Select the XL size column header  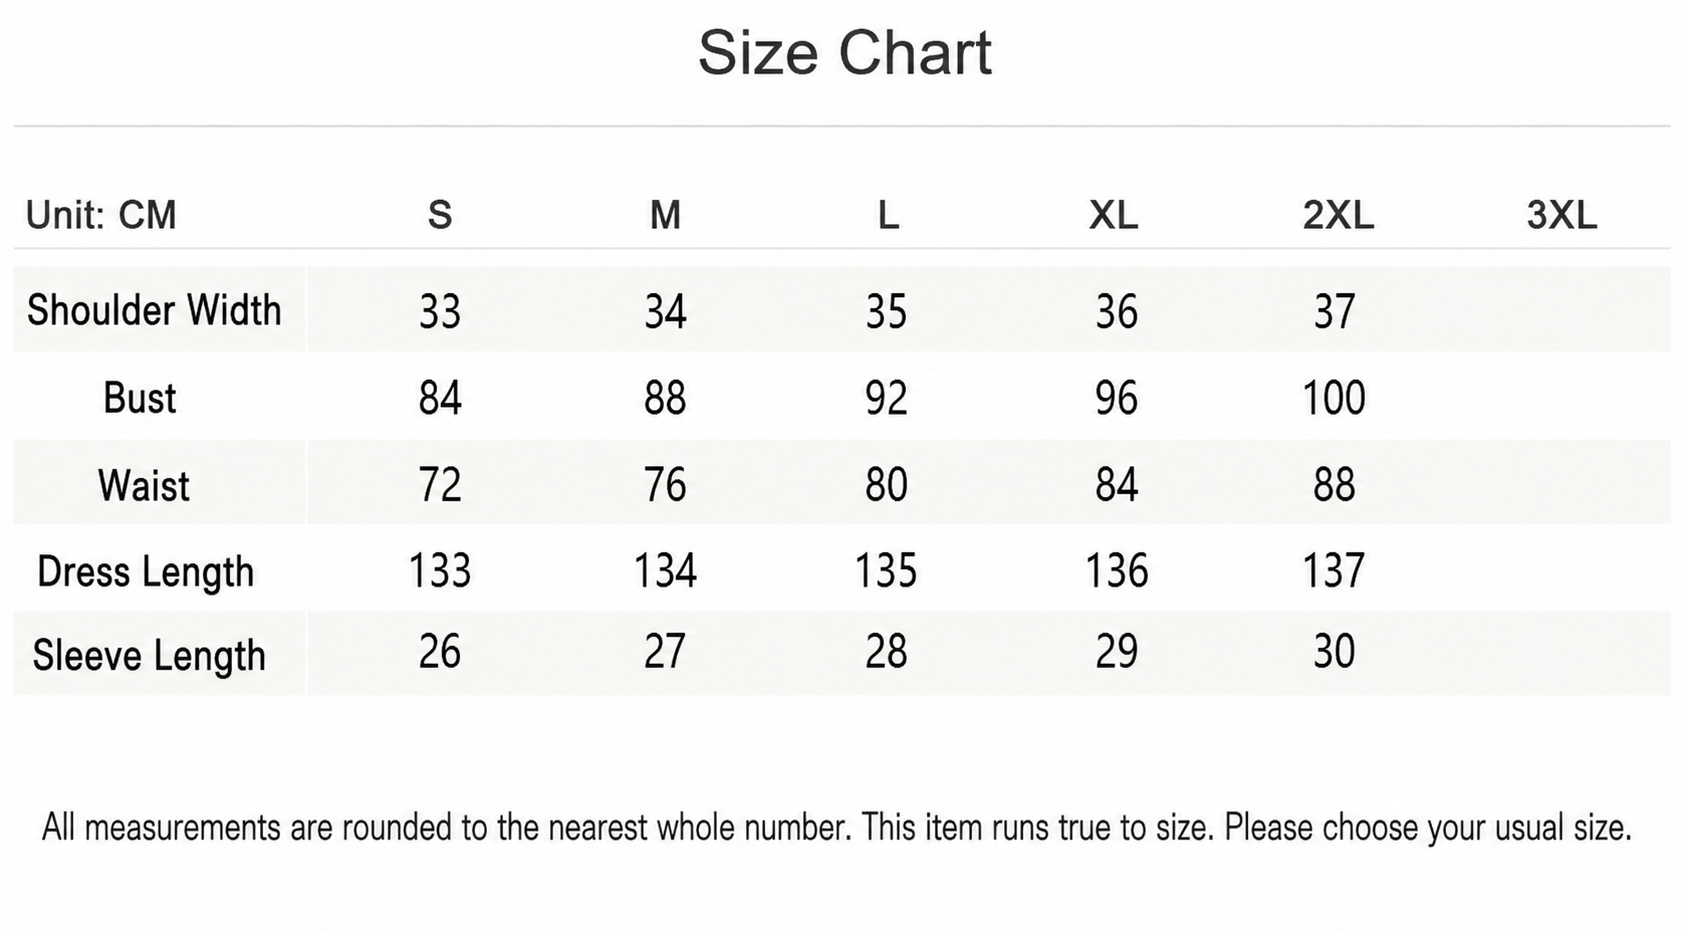point(1113,215)
